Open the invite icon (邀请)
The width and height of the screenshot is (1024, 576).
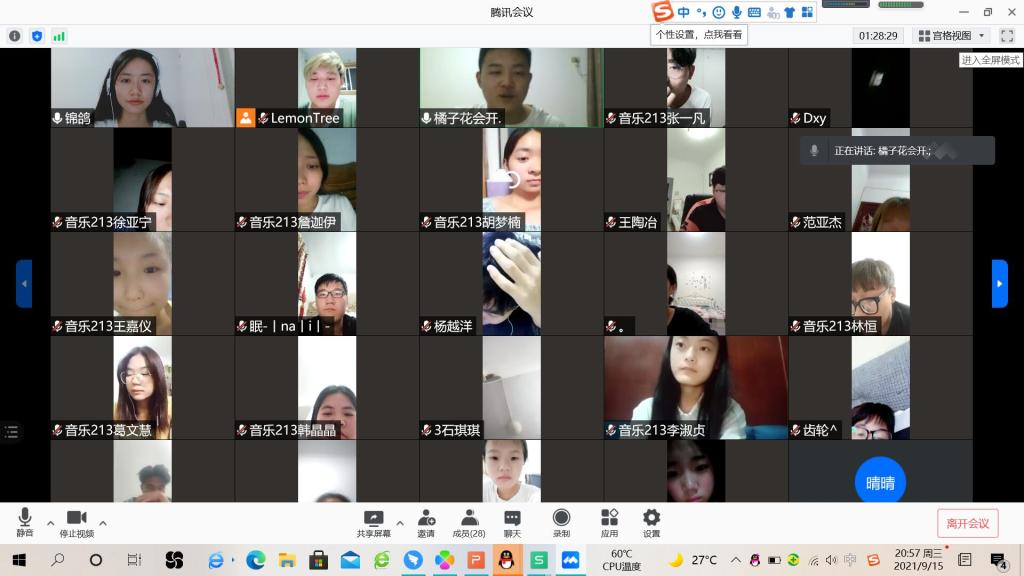click(x=426, y=519)
